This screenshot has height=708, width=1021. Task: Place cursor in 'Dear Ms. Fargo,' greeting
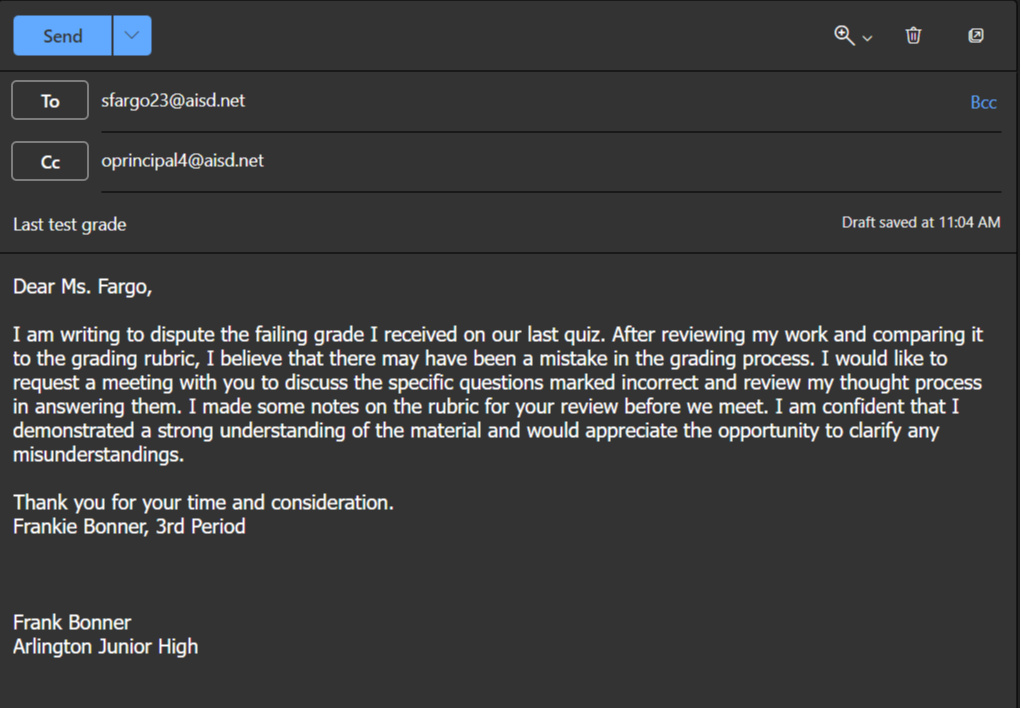coord(82,287)
